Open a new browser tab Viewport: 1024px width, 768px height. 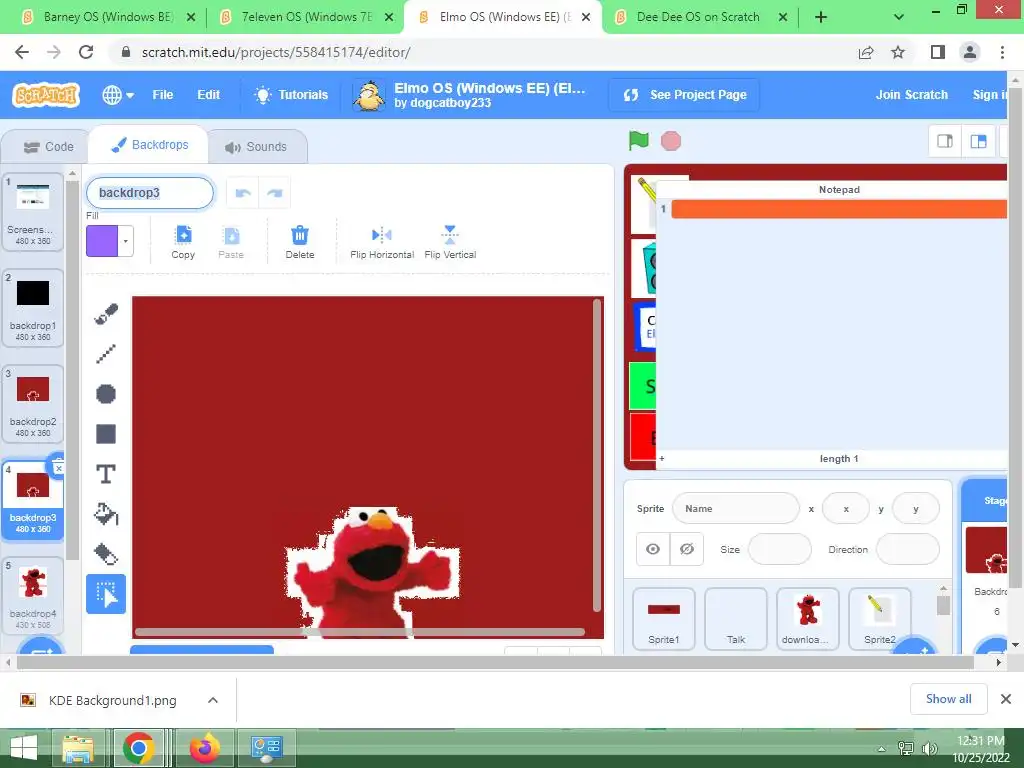pyautogui.click(x=821, y=17)
